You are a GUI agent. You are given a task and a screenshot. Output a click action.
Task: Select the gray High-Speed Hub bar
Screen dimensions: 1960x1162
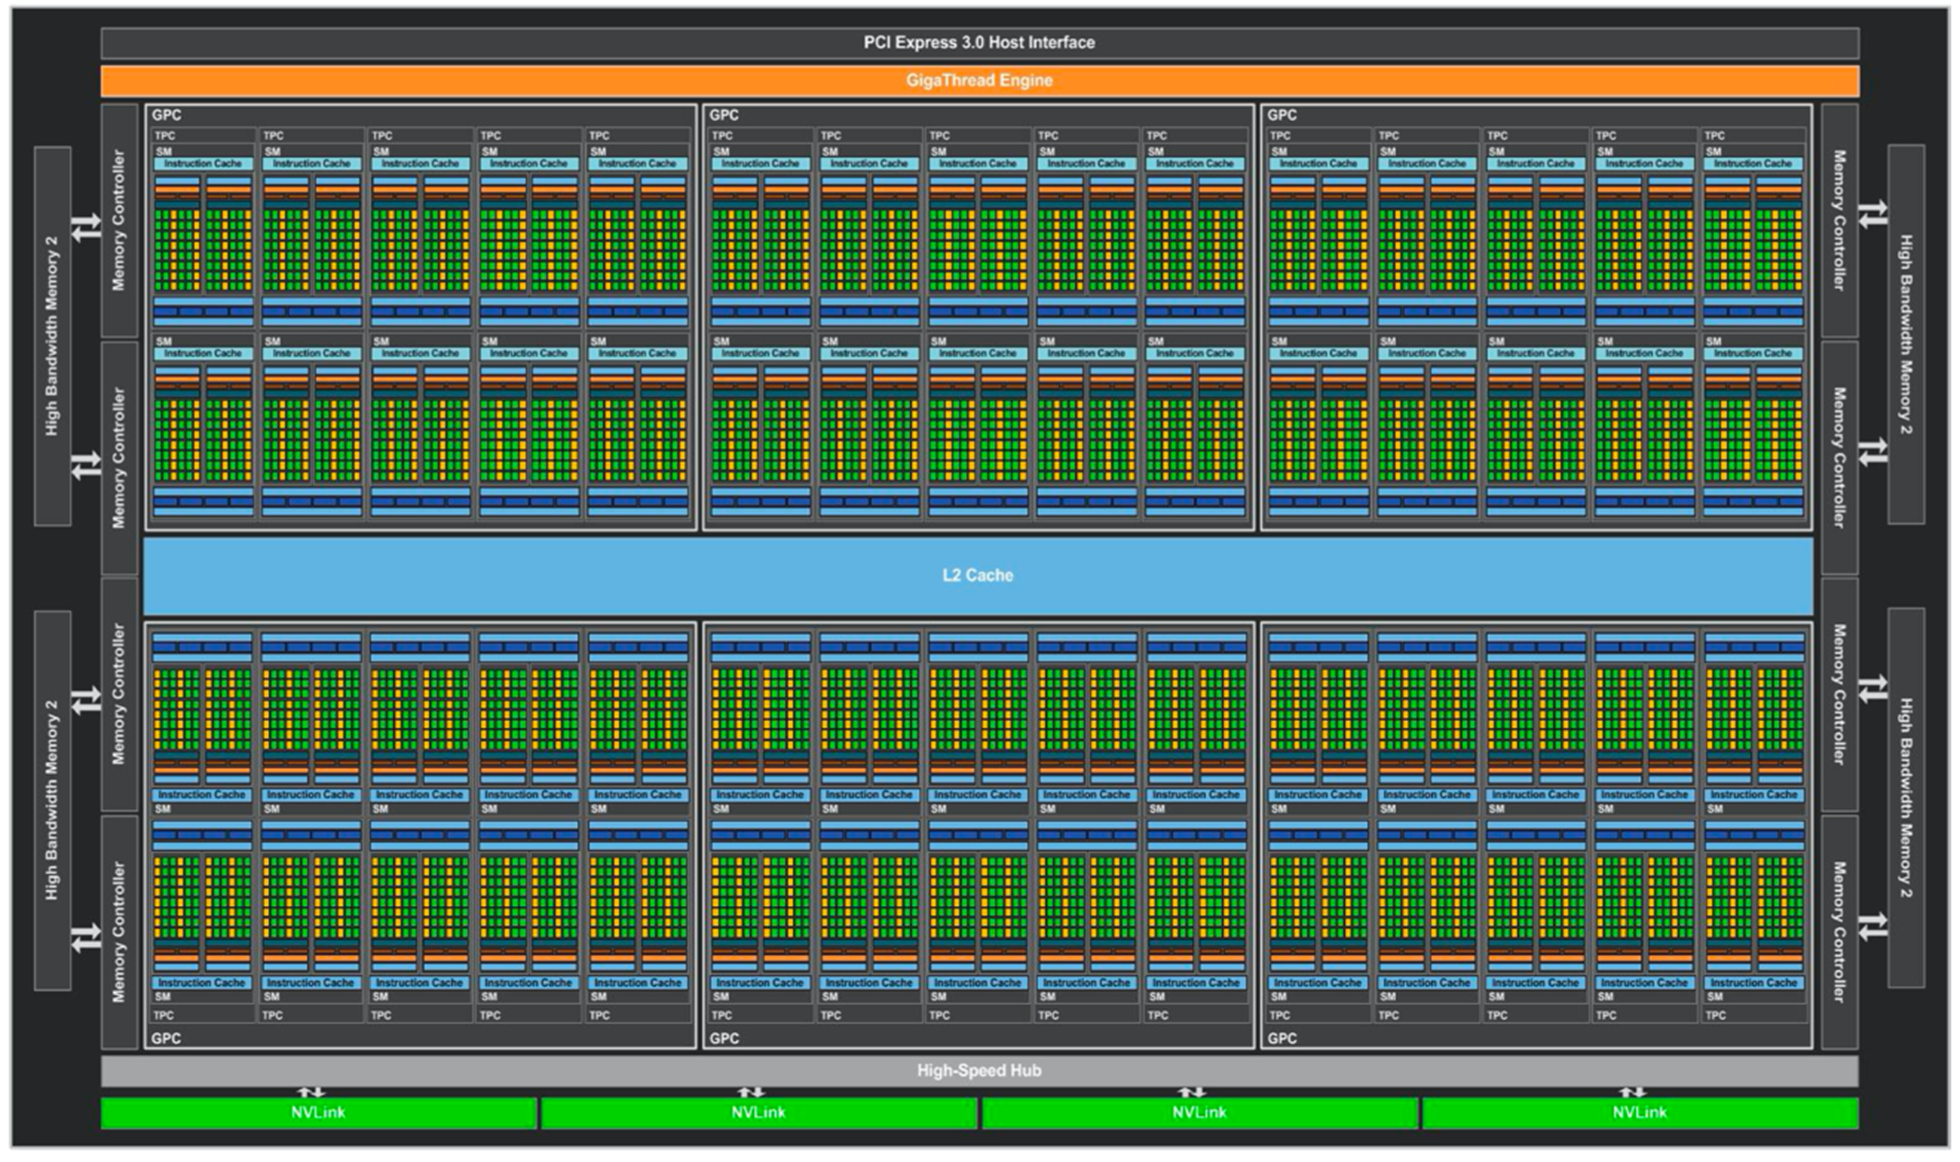(x=979, y=1070)
